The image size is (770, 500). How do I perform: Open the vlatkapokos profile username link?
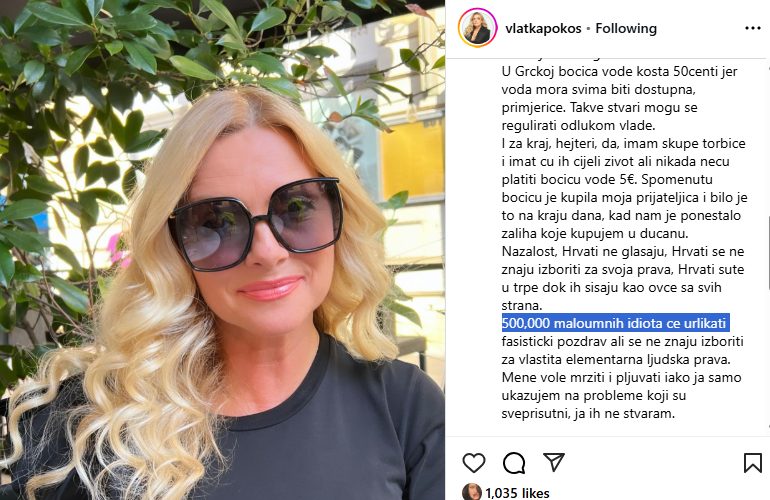[x=543, y=28]
